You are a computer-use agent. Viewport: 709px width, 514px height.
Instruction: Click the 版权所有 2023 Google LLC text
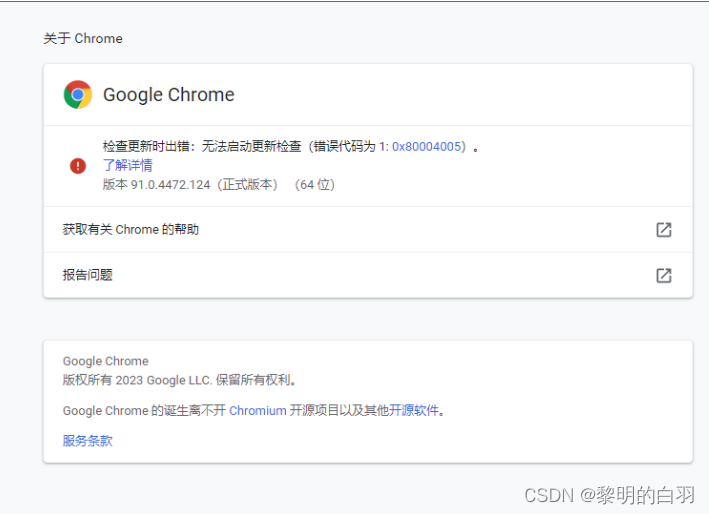pyautogui.click(x=180, y=380)
